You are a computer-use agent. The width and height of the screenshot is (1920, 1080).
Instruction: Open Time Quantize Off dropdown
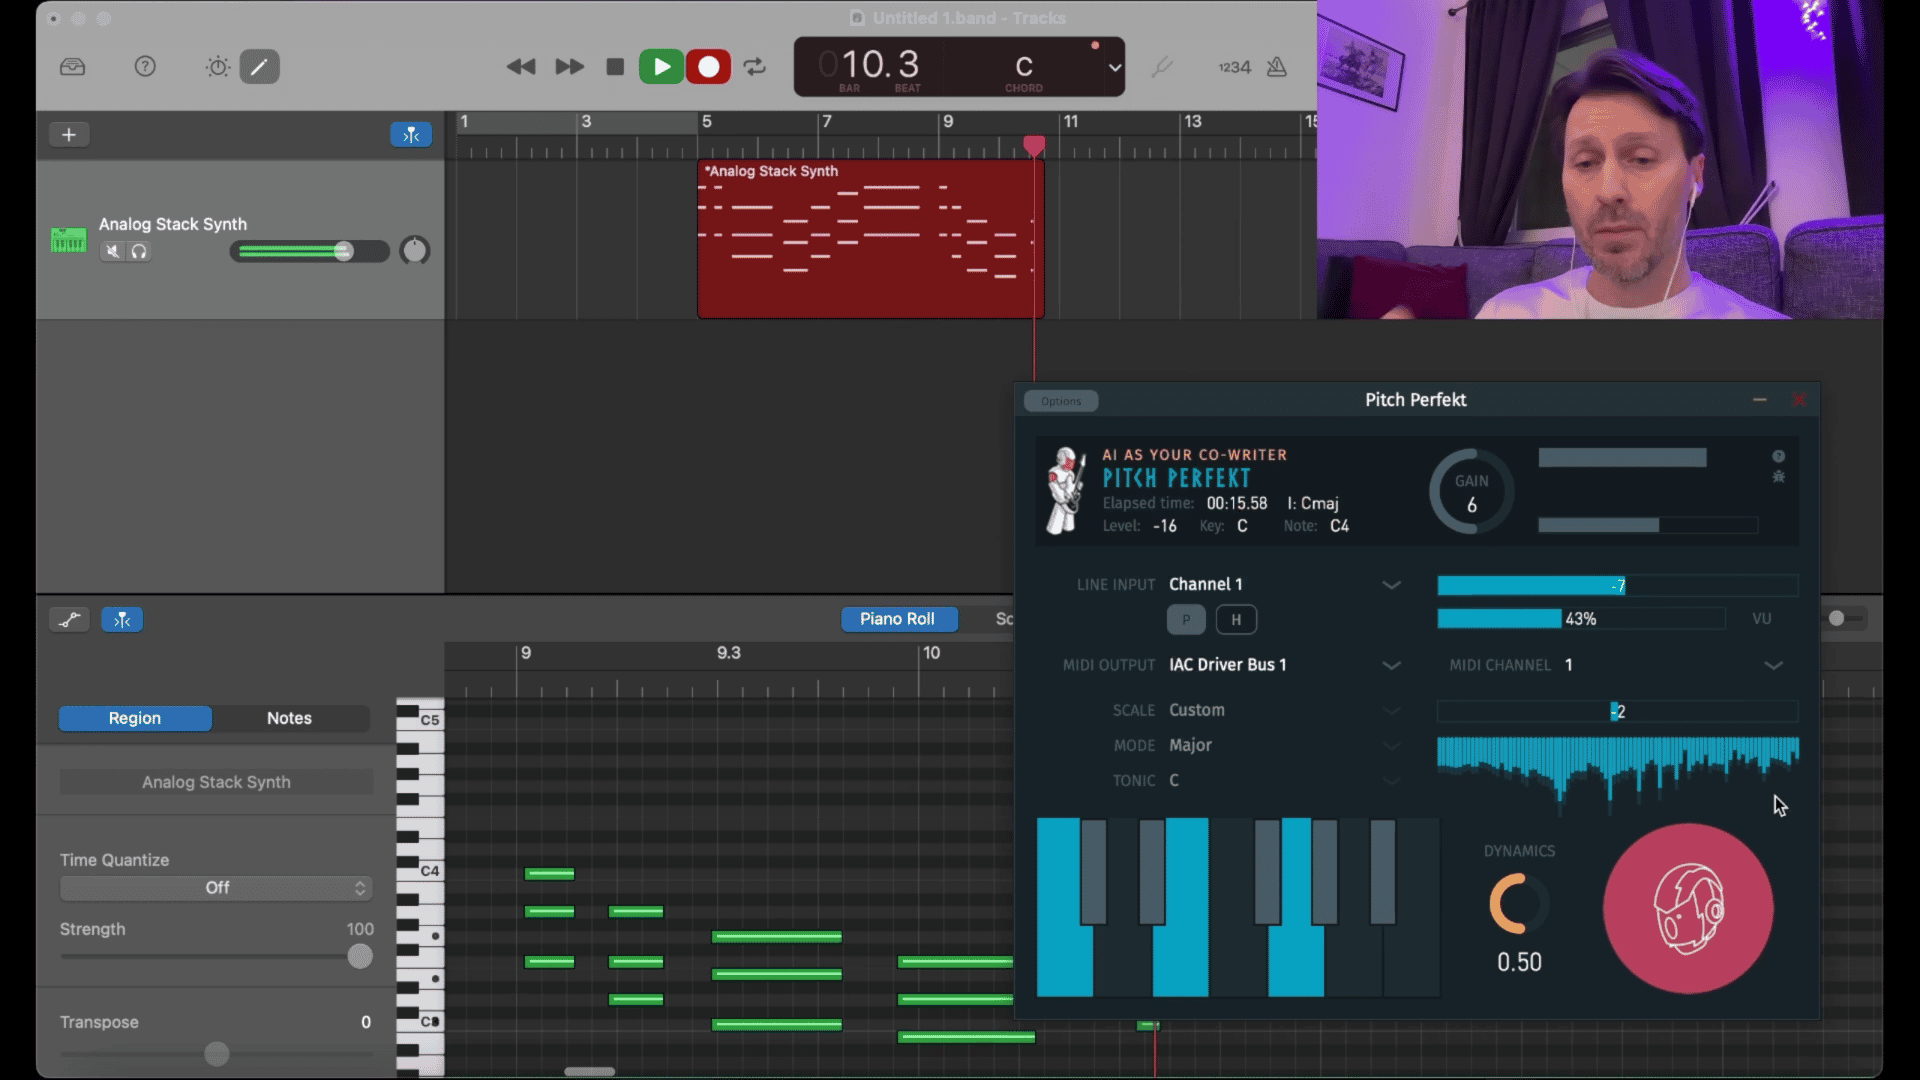click(x=216, y=888)
